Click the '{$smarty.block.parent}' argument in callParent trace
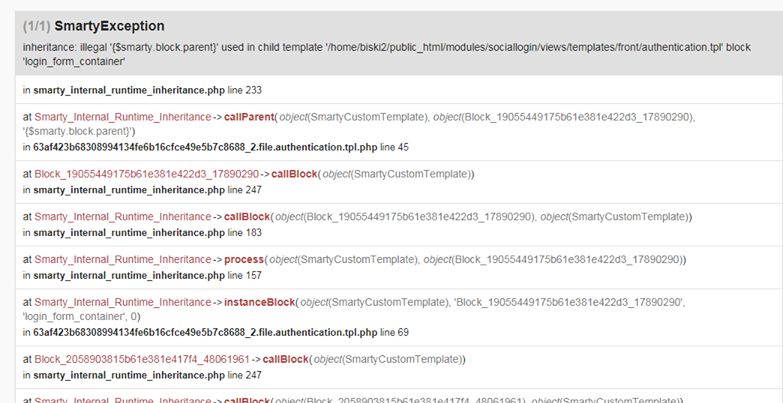Image resolution: width=783 pixels, height=403 pixels. click(x=77, y=131)
